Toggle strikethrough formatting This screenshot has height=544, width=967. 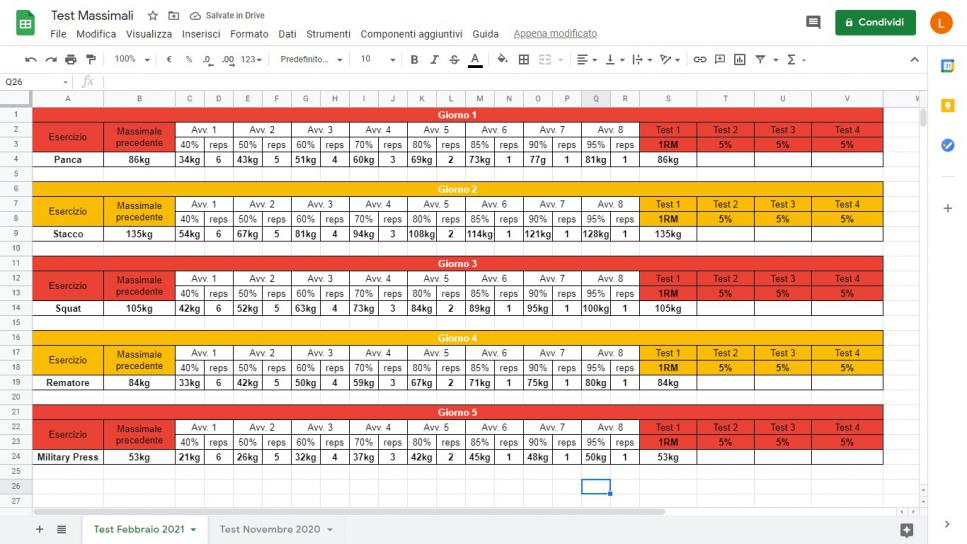pos(454,60)
